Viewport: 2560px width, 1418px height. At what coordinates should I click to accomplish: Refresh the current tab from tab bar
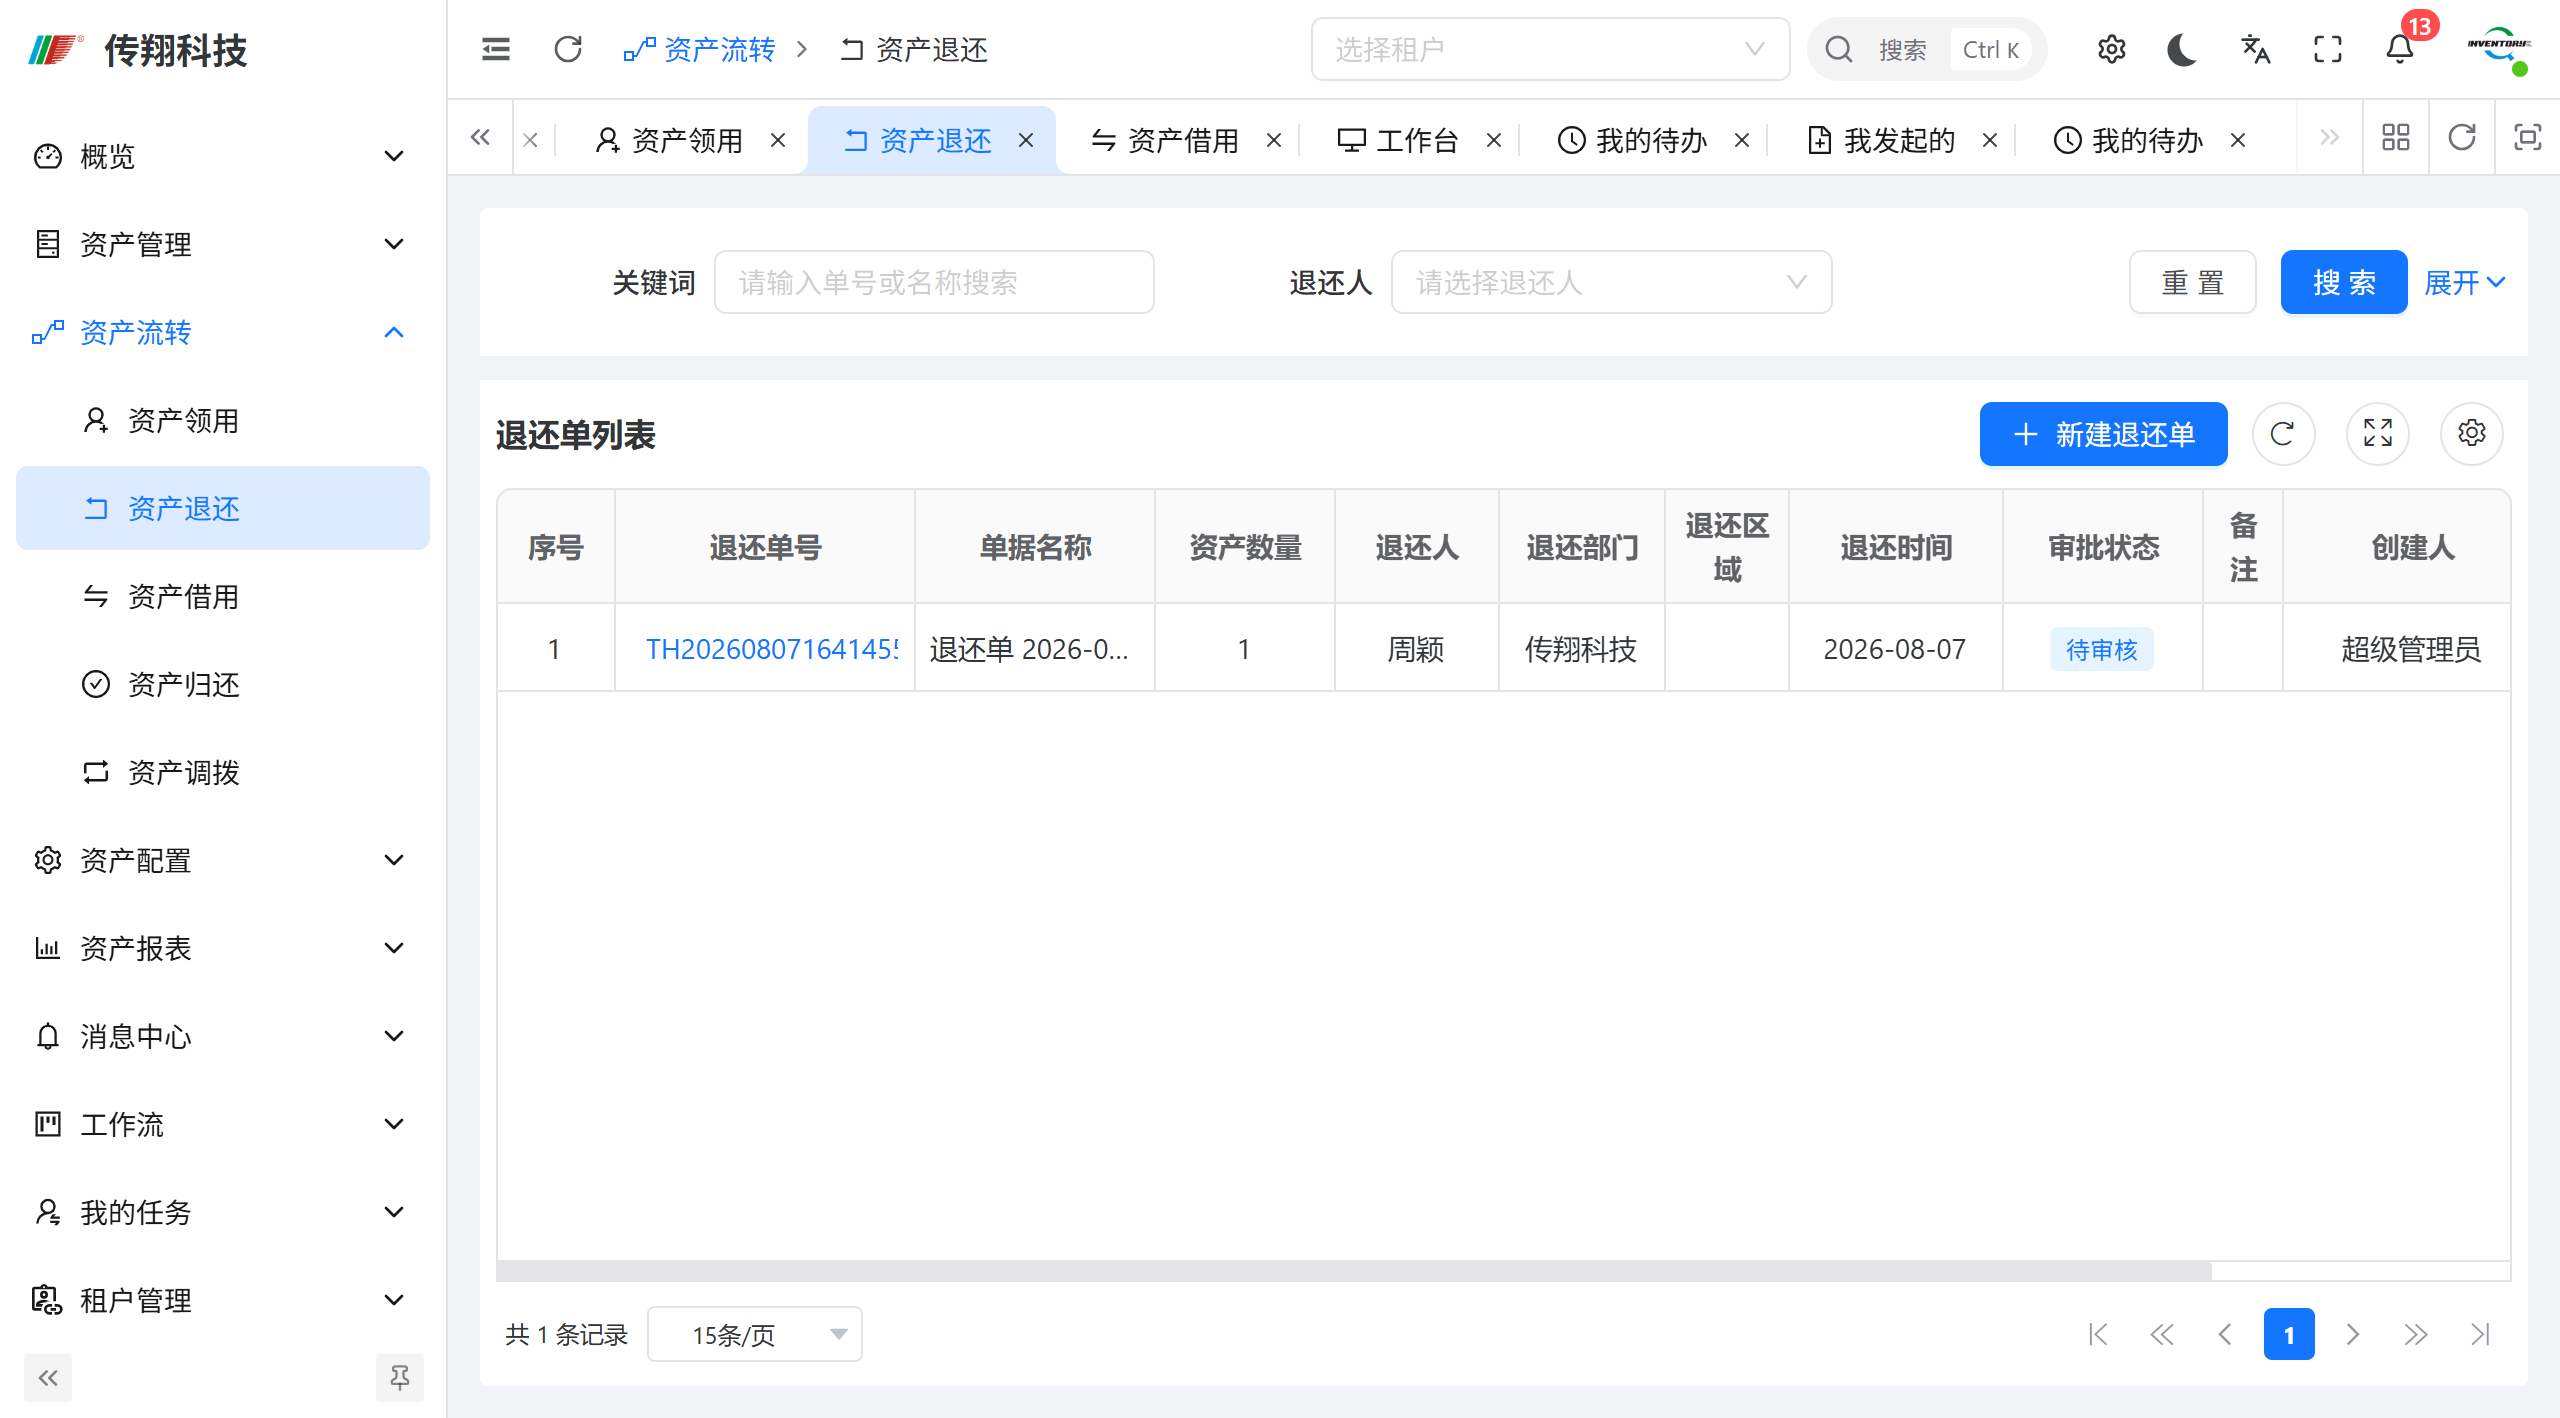tap(2462, 138)
